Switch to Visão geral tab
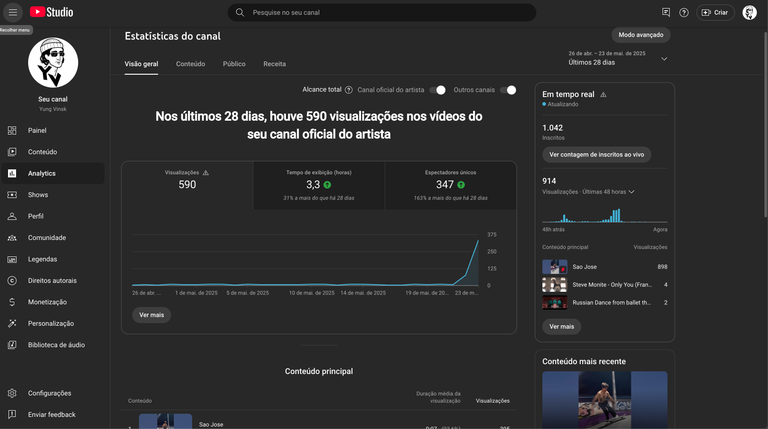The image size is (768, 429). (x=141, y=64)
